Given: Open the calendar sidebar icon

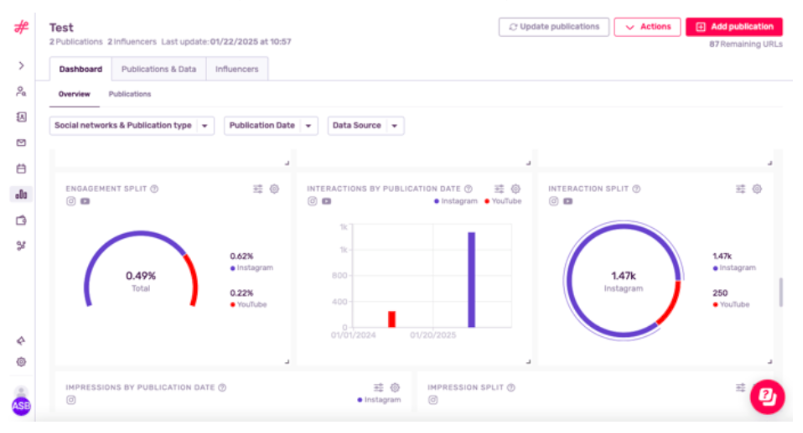Looking at the screenshot, I should [x=21, y=168].
